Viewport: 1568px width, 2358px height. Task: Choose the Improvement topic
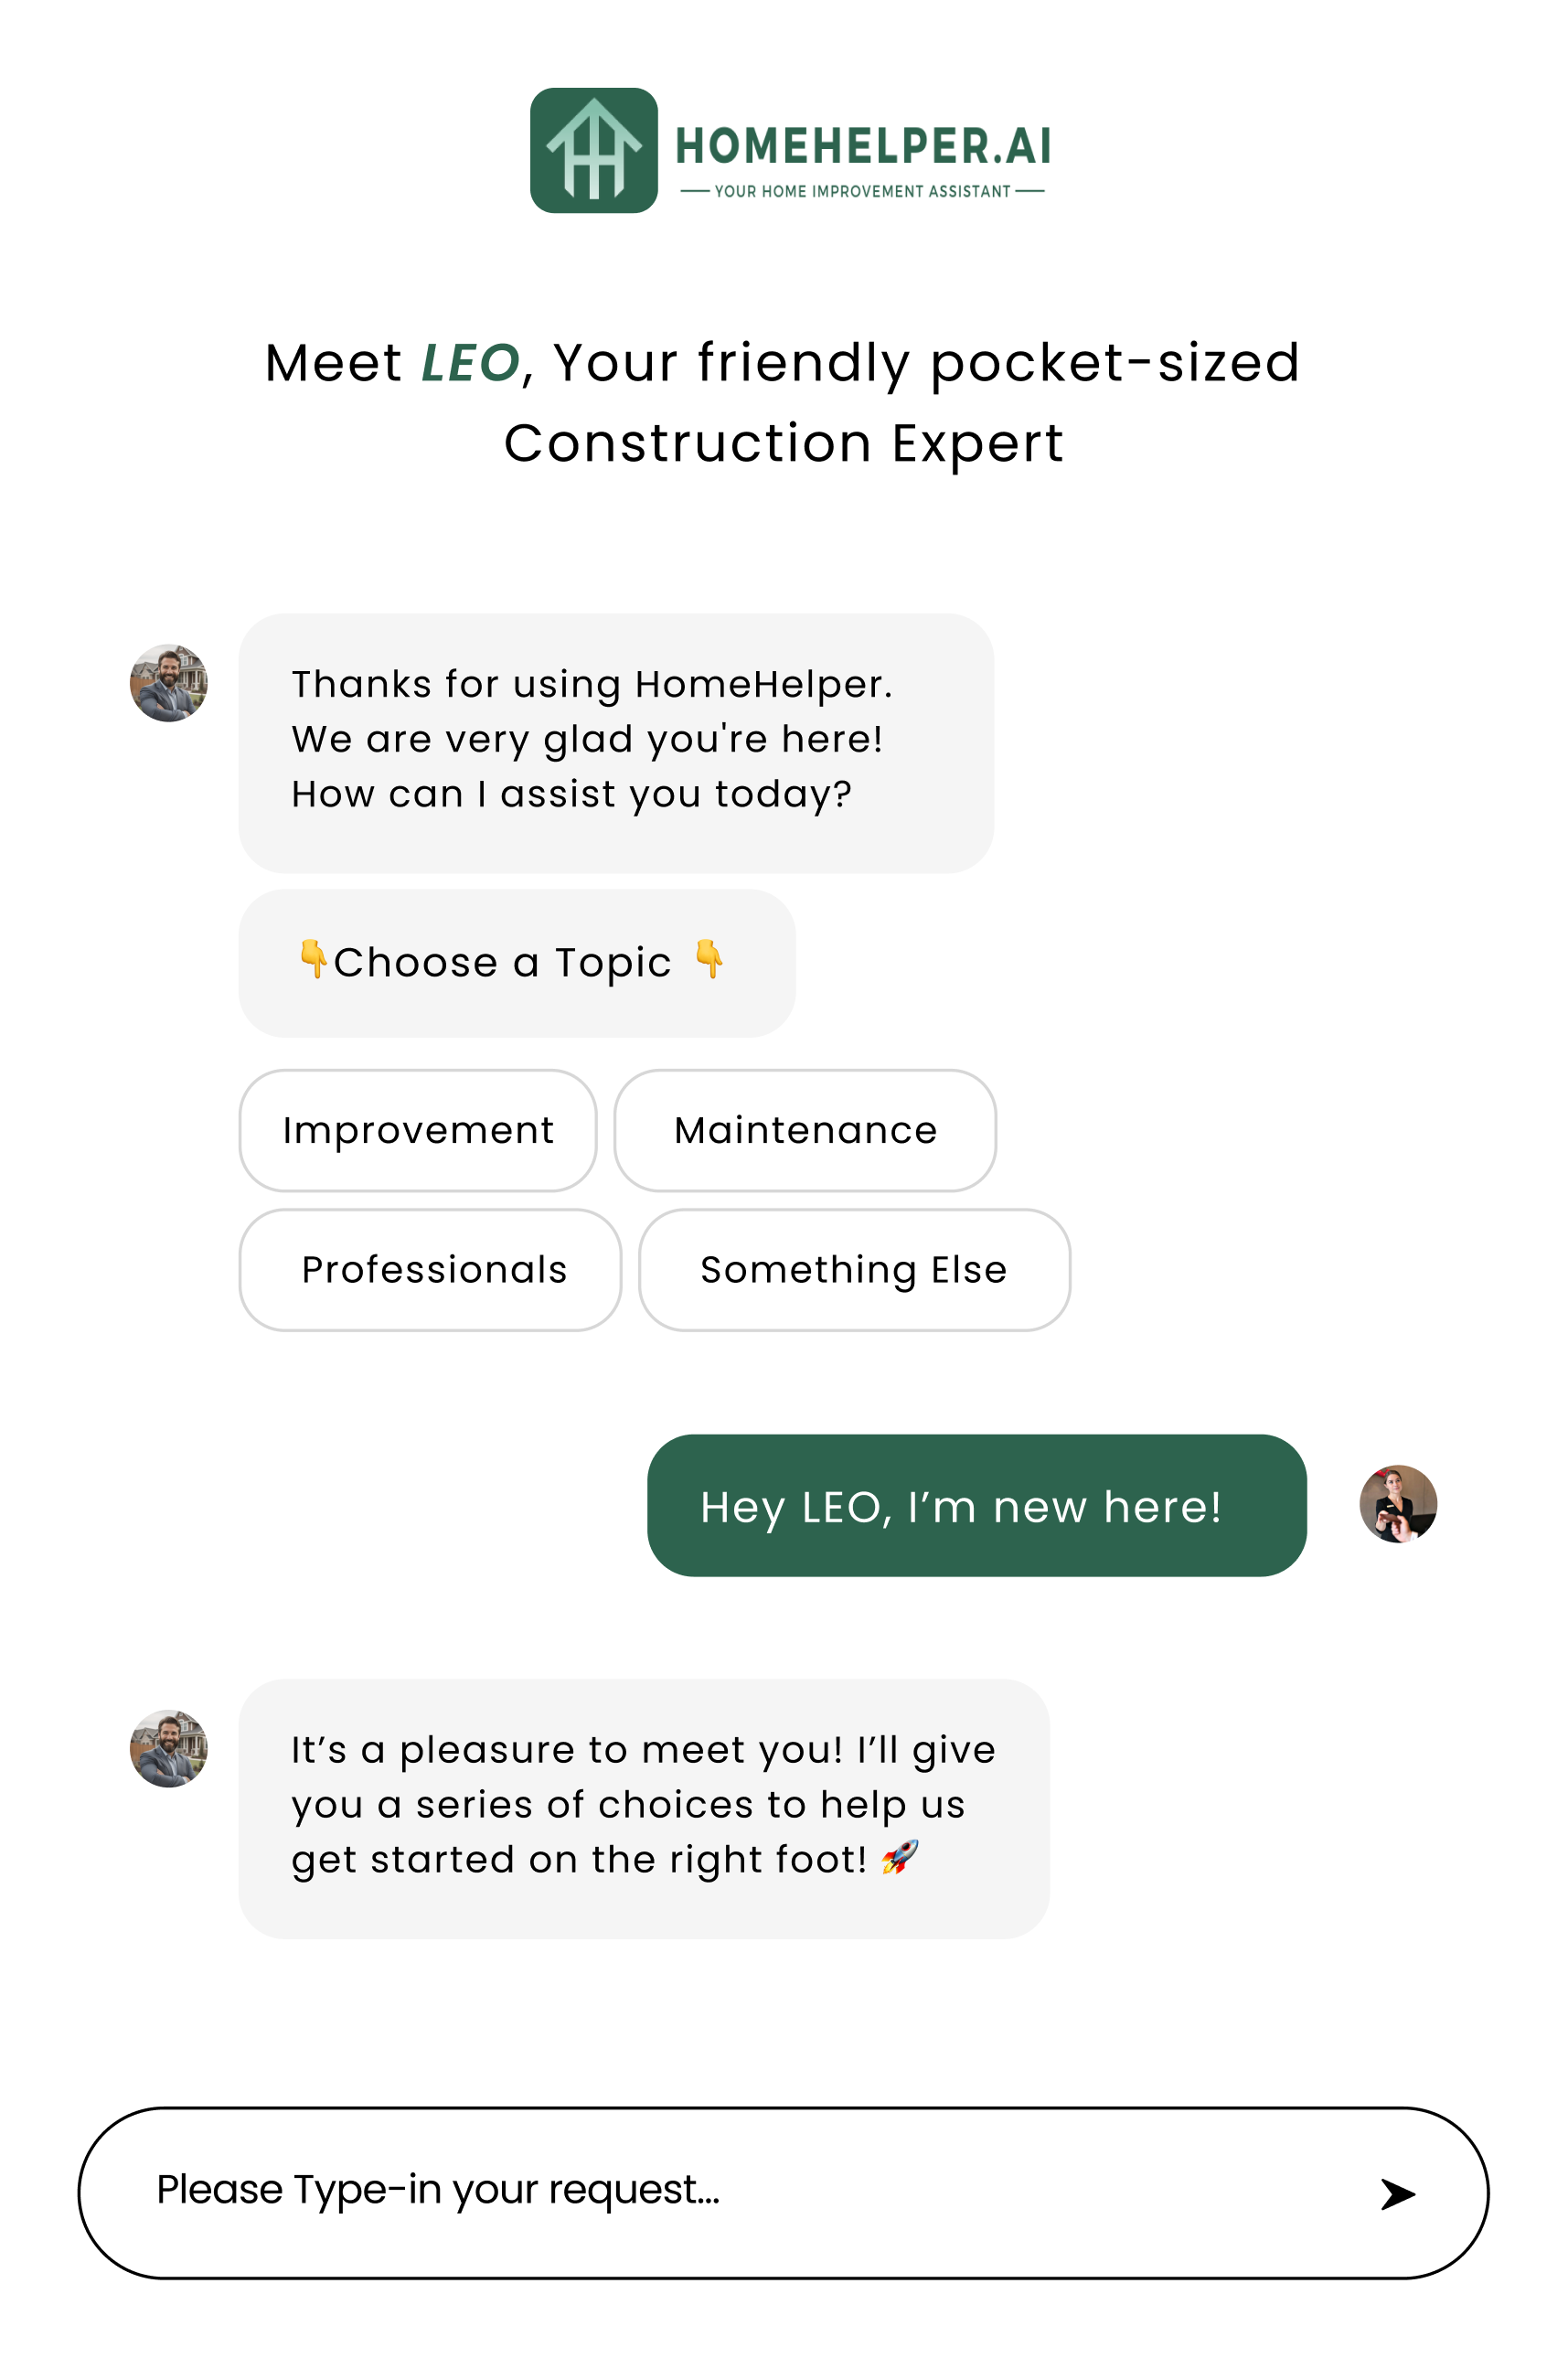tap(418, 1130)
